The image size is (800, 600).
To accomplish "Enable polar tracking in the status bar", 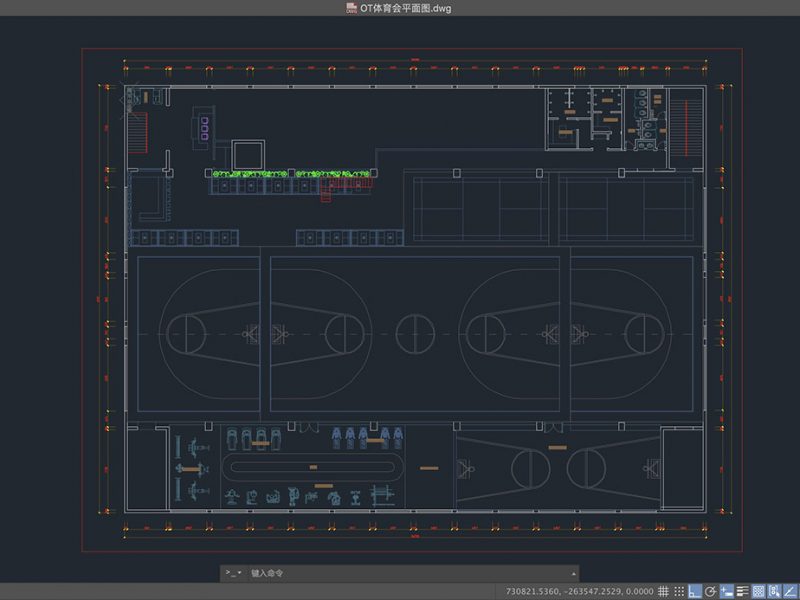I will (711, 591).
